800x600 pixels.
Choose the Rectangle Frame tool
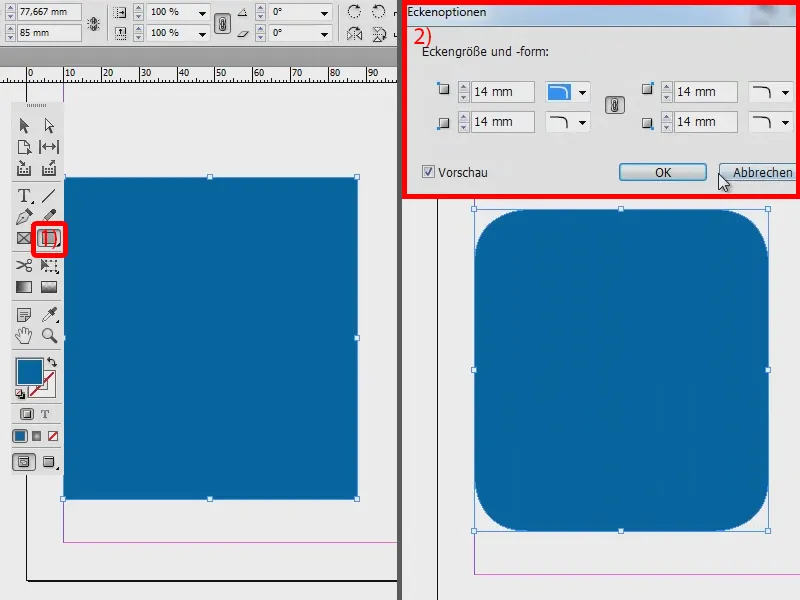pyautogui.click(x=24, y=238)
